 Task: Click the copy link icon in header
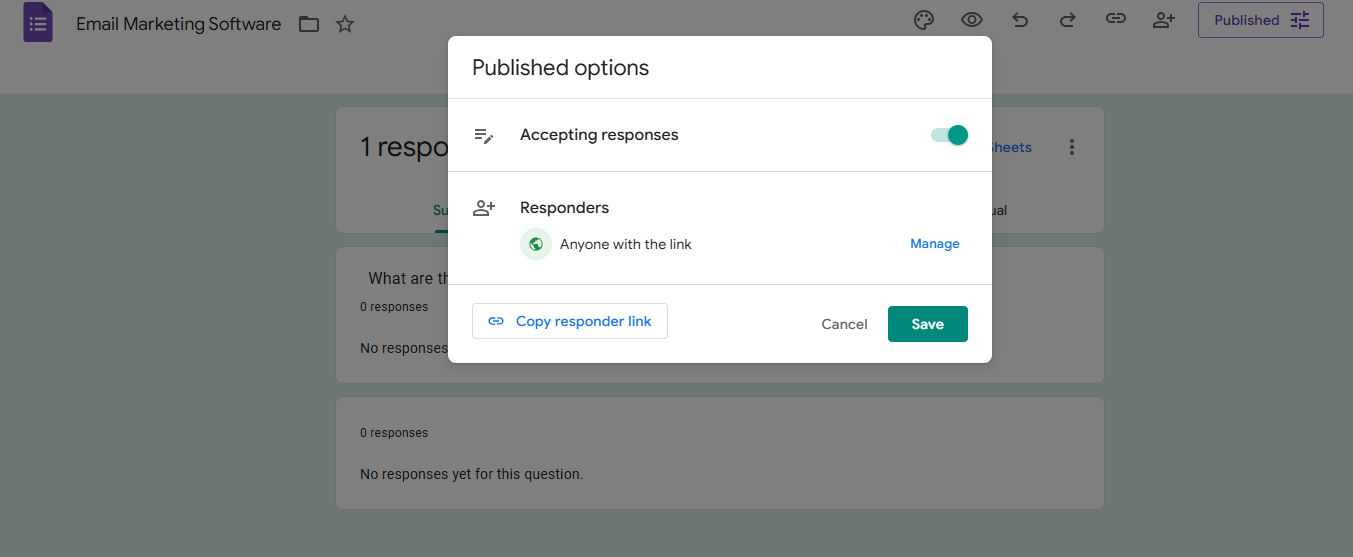tap(1115, 20)
